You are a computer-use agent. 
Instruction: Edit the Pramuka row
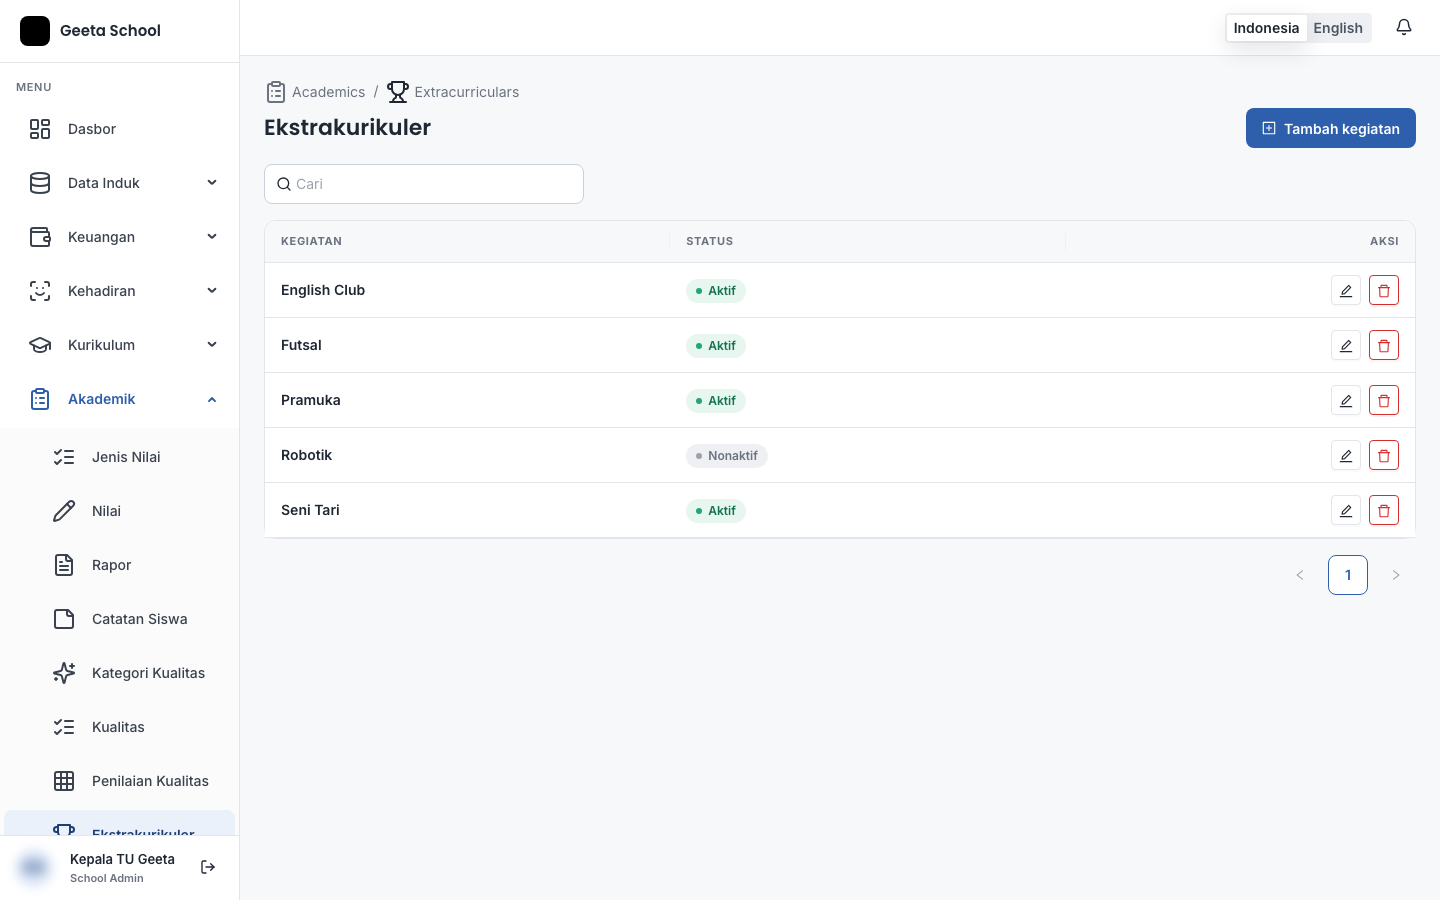[x=1346, y=400]
